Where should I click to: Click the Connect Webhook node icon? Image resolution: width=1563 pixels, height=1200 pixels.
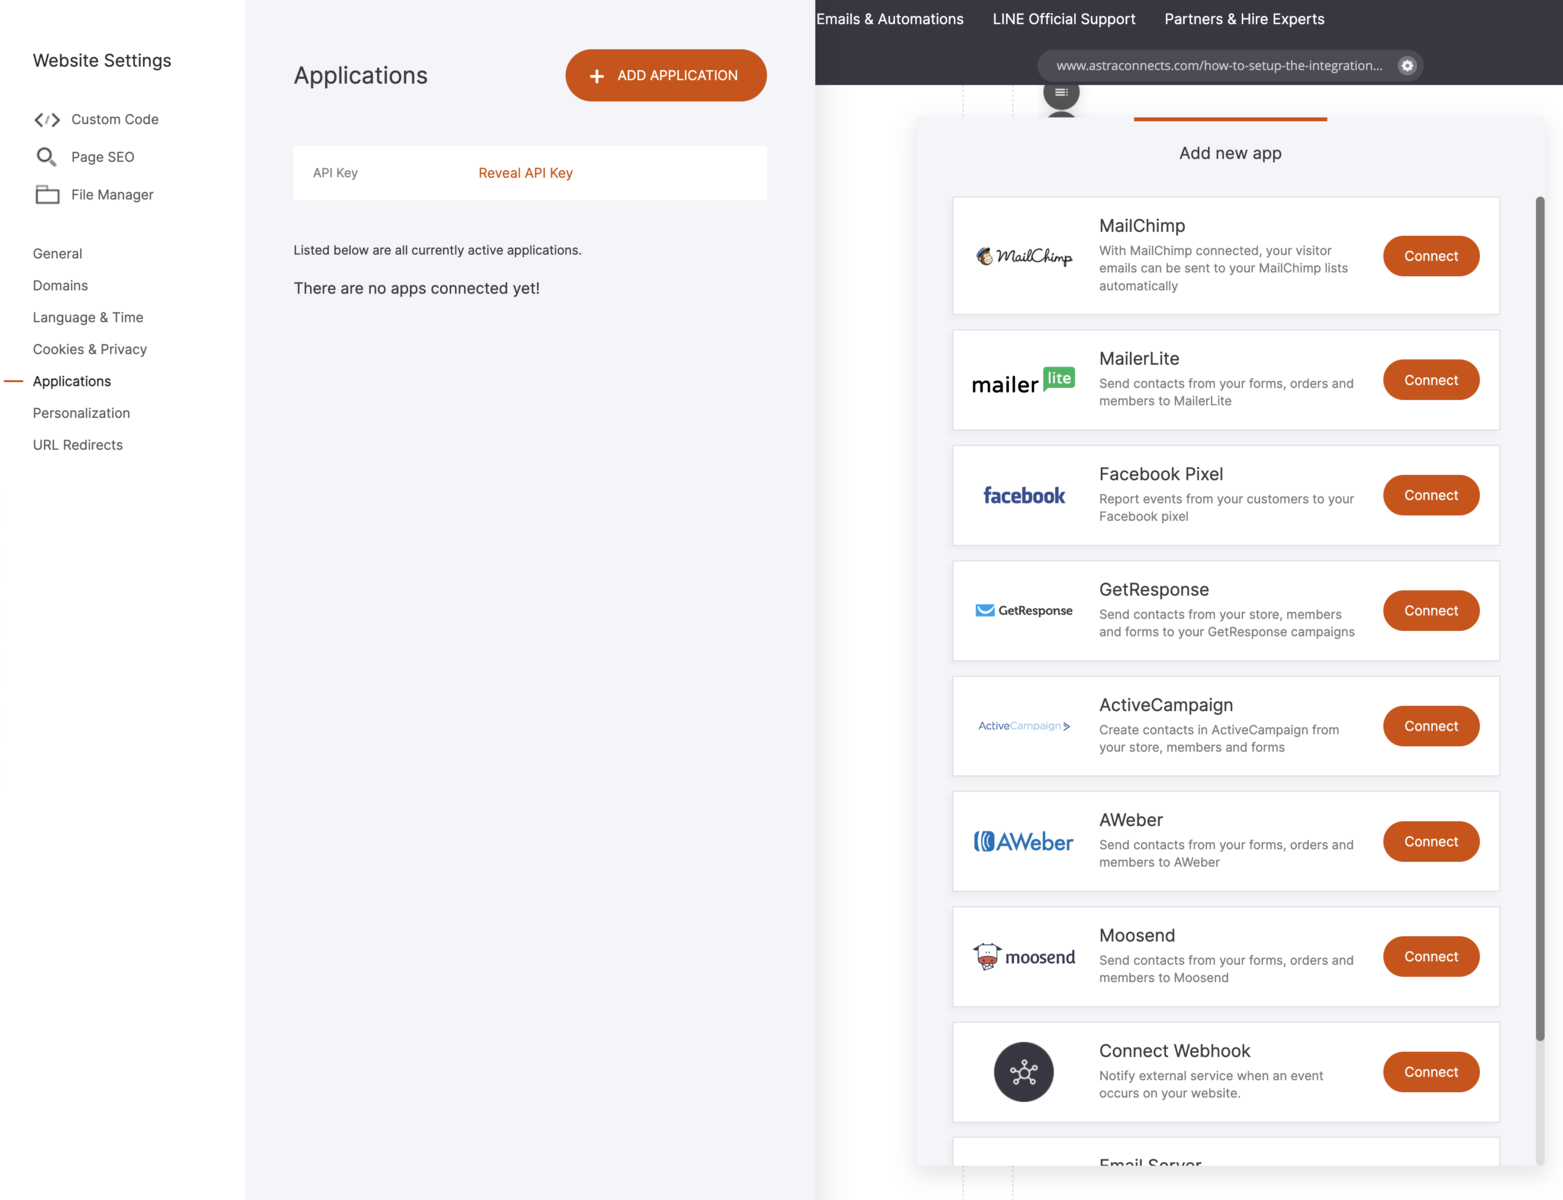pyautogui.click(x=1023, y=1072)
